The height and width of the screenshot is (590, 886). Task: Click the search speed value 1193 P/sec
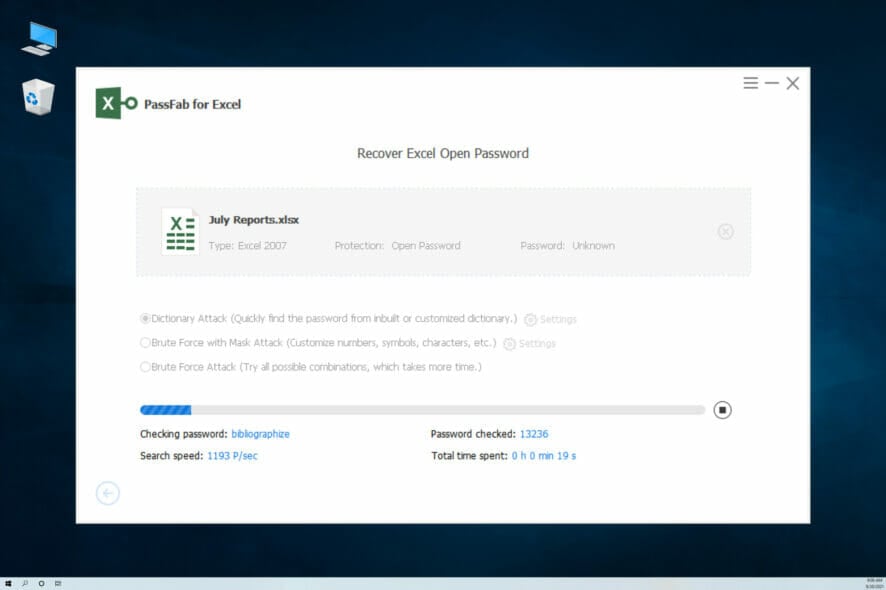click(232, 456)
